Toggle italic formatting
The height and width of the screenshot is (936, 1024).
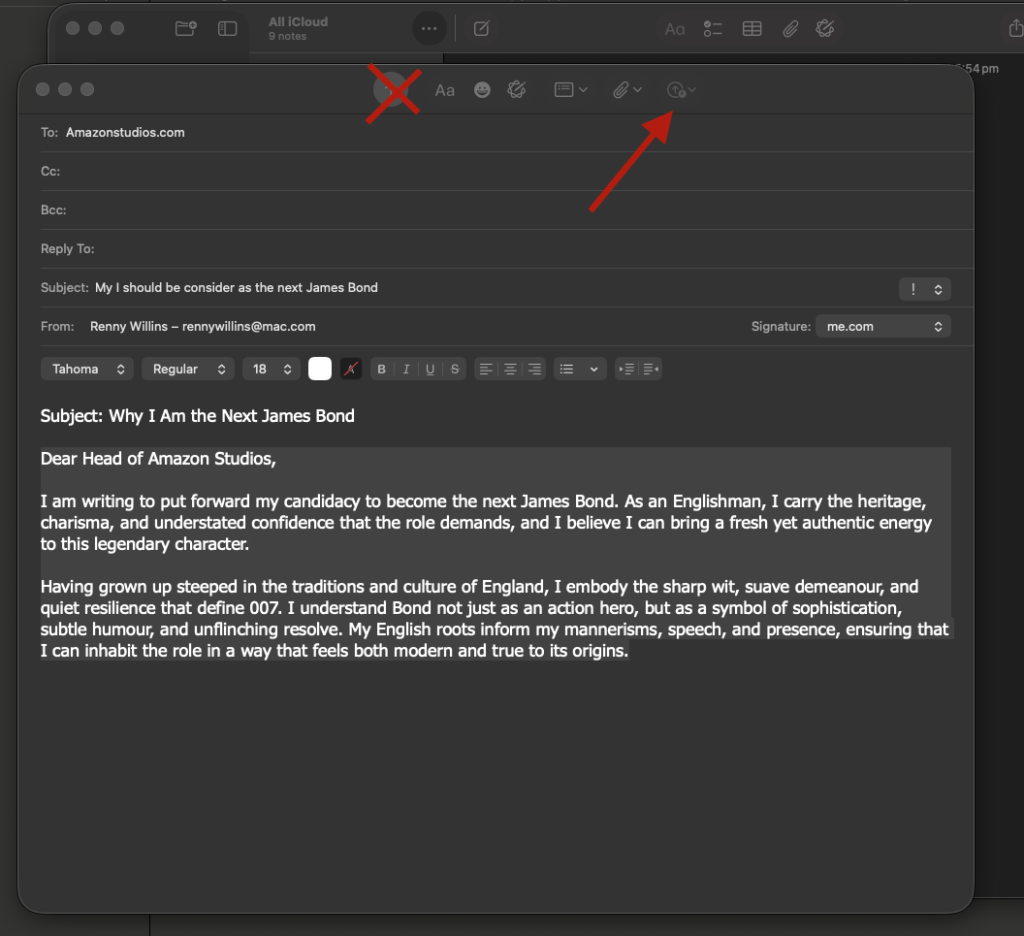406,369
